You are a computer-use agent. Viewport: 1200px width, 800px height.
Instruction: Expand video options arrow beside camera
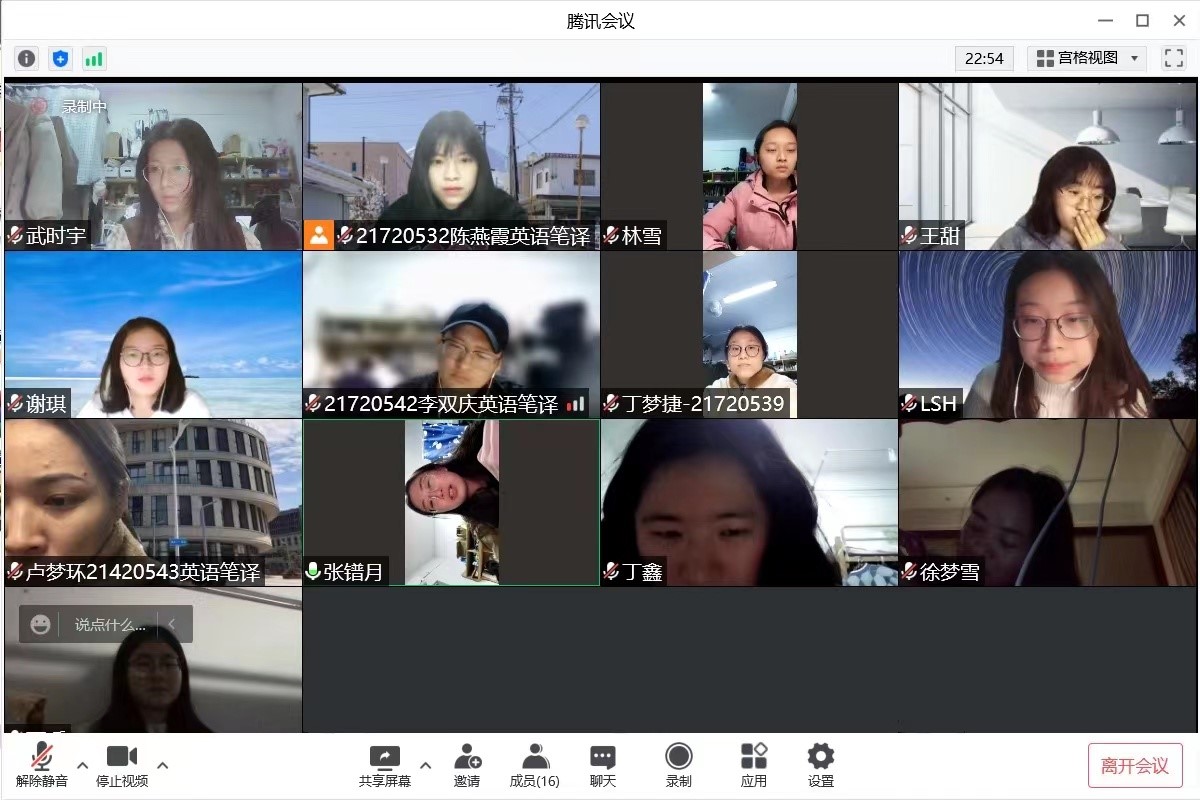163,766
